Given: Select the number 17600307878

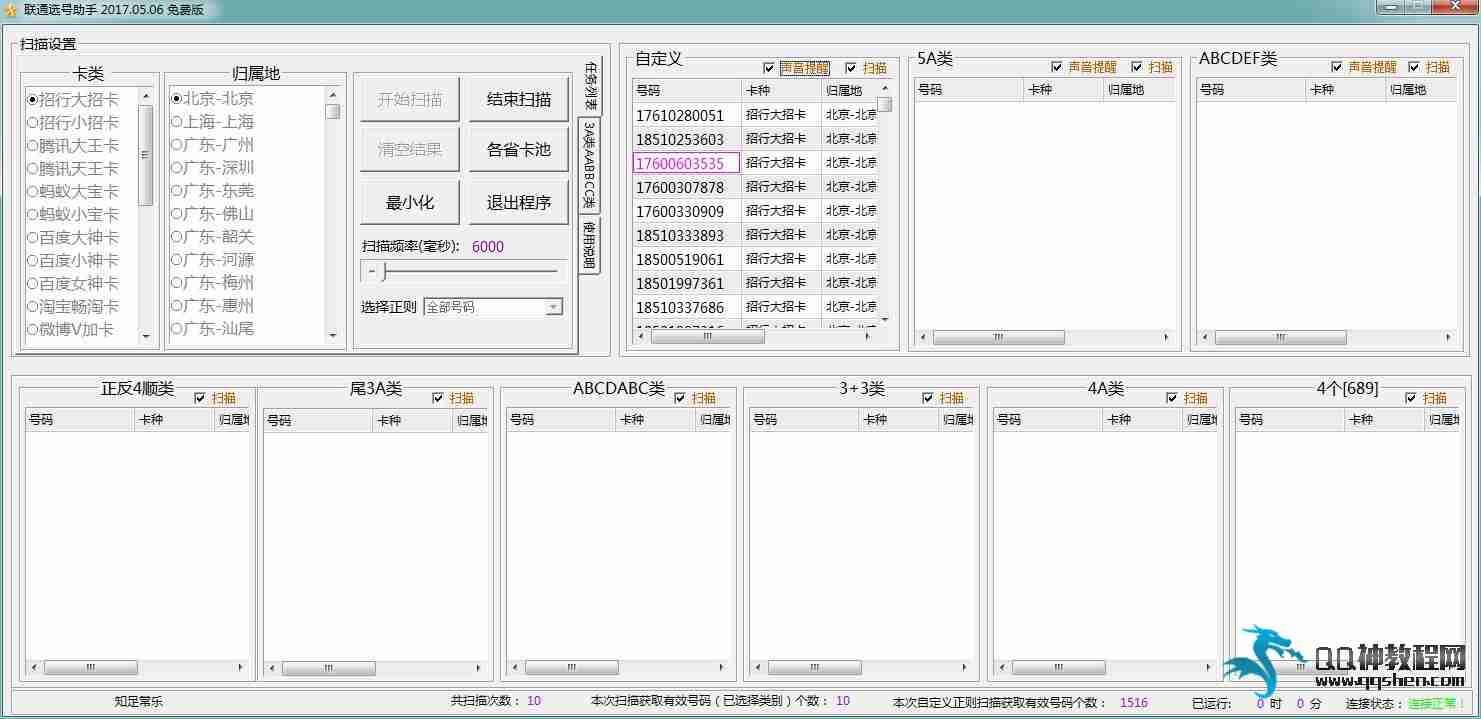Looking at the screenshot, I should point(680,187).
